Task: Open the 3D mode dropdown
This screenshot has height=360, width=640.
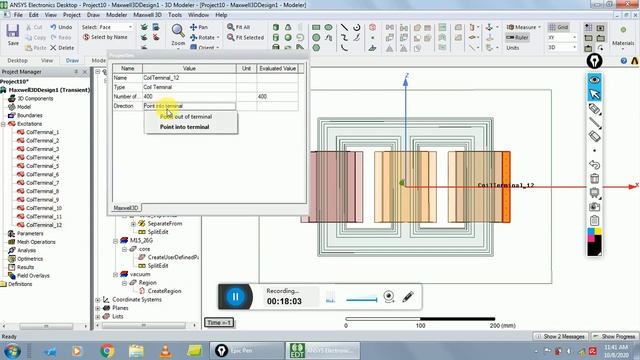Action: (x=562, y=47)
